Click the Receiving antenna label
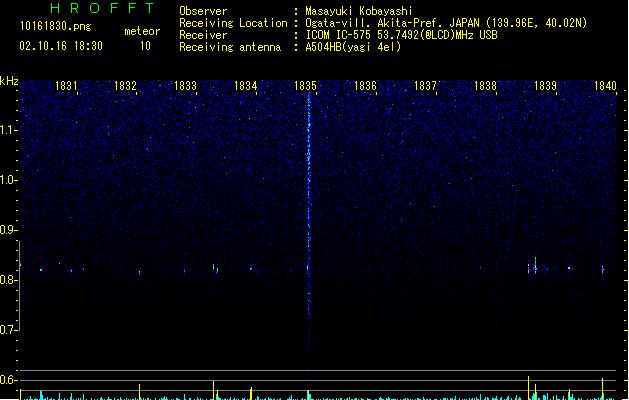Screen dimensions: 629x400 230,47
